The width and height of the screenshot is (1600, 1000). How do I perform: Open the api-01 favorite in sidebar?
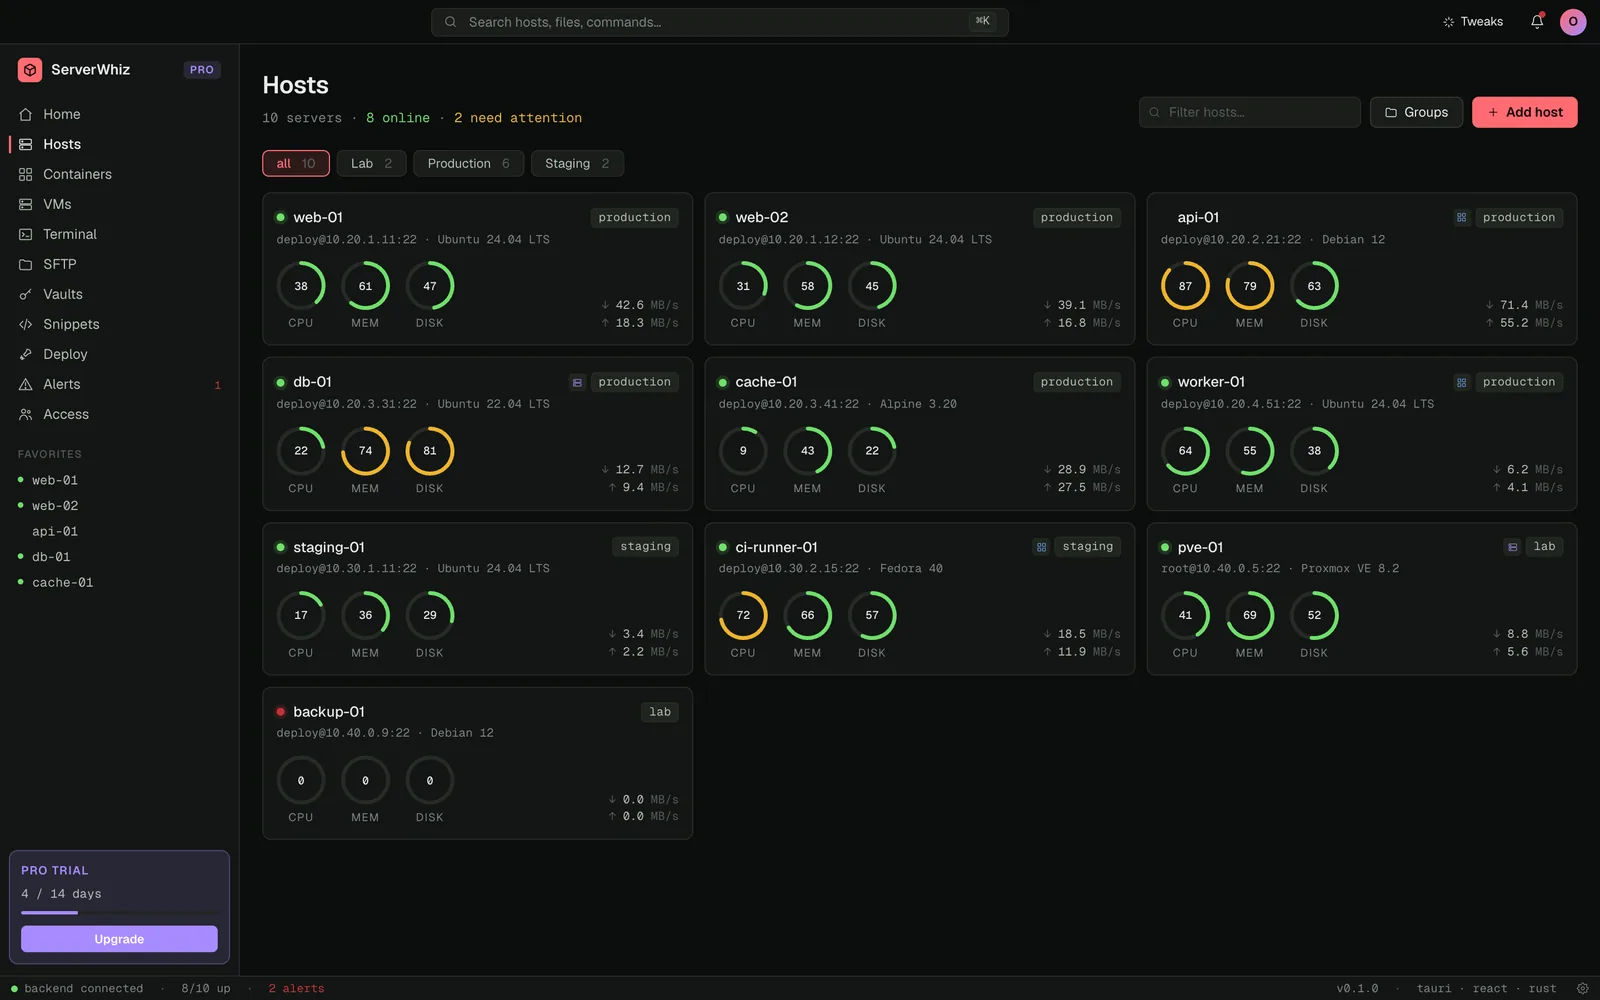(119, 531)
